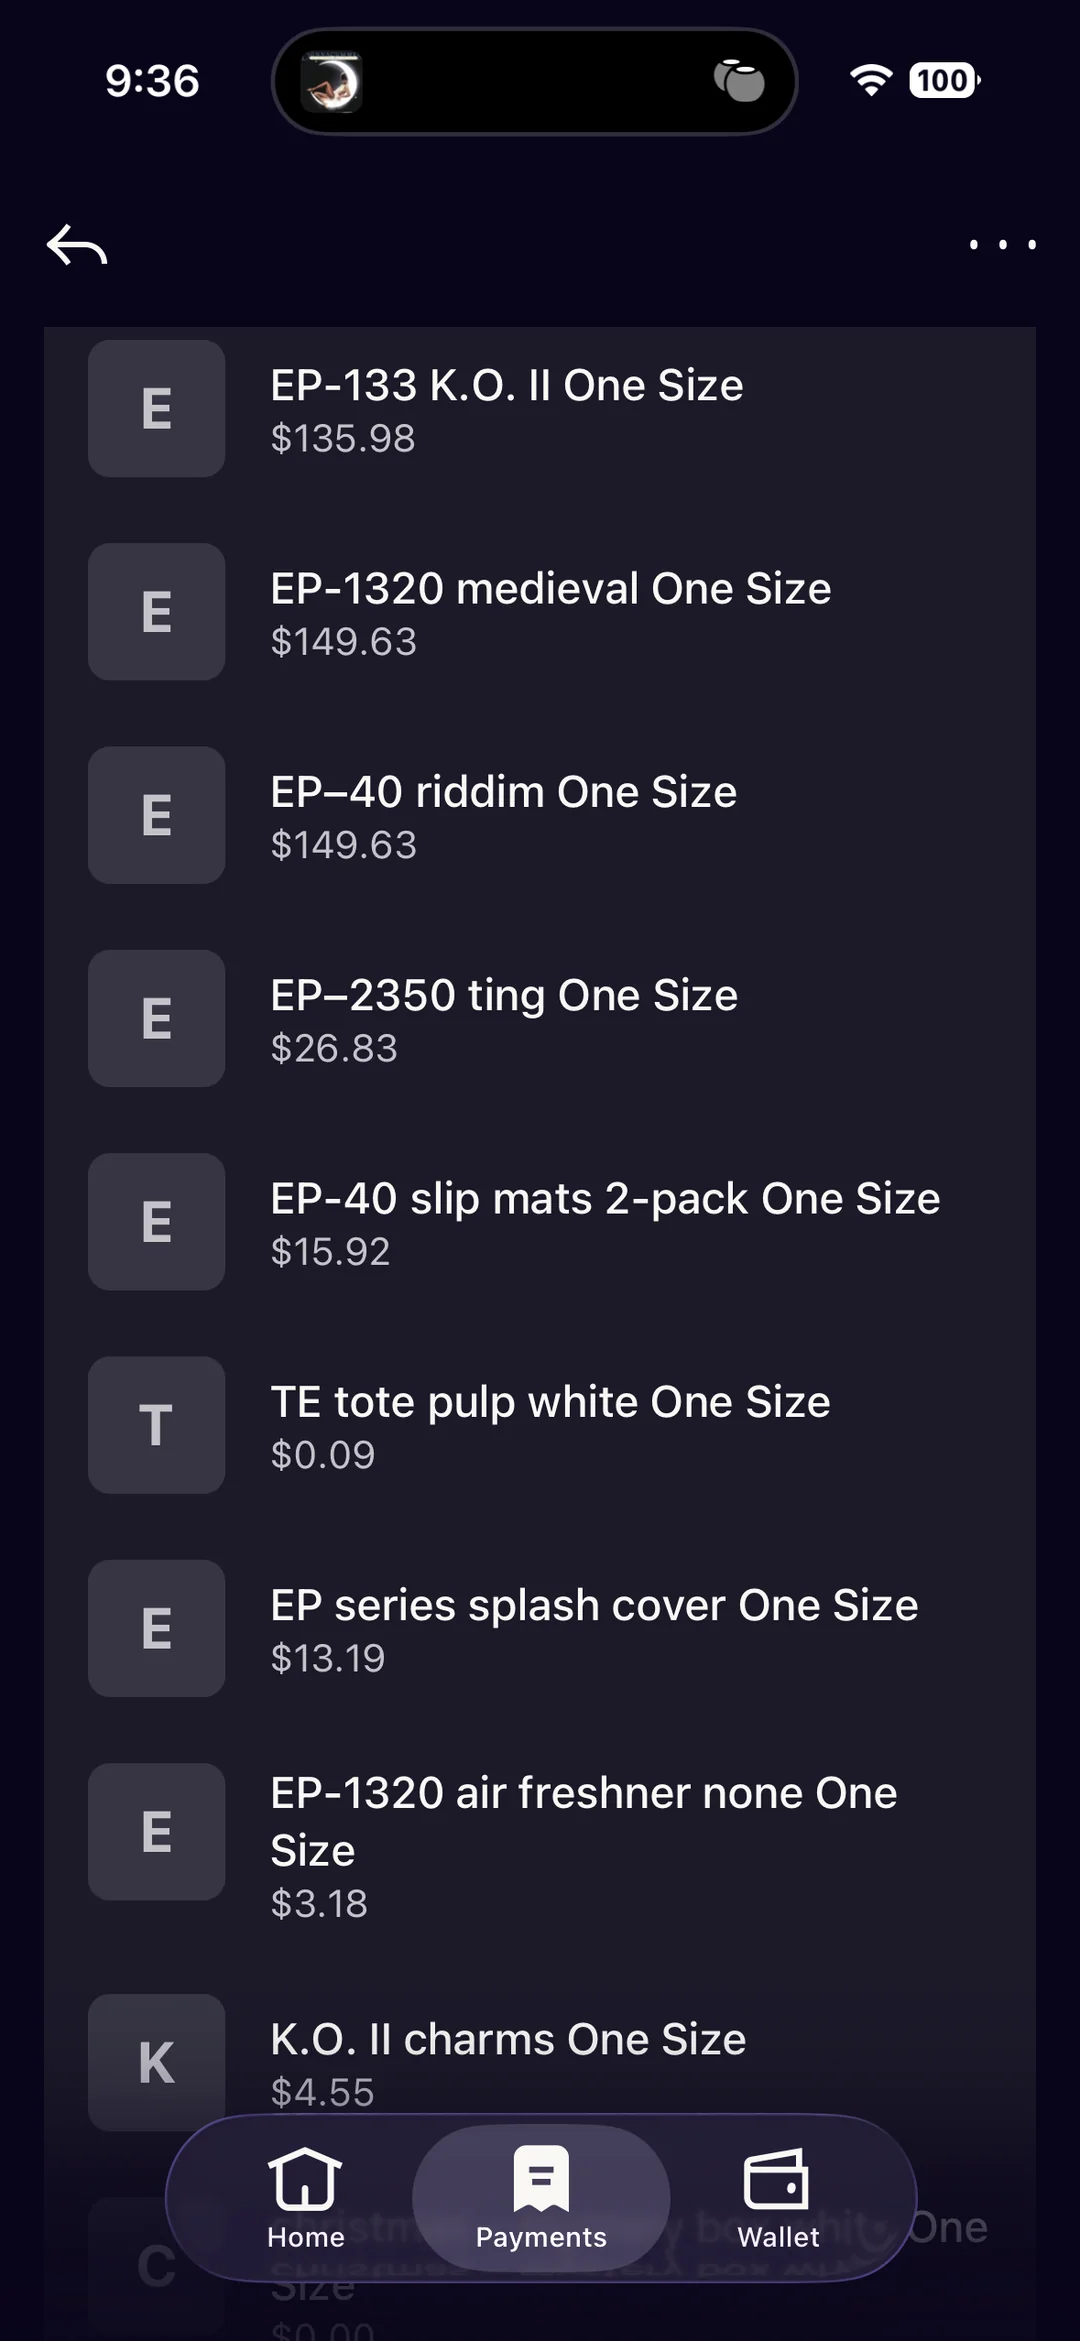This screenshot has height=2341, width=1080.
Task: Tap the Dynamic Island now-playing artwork
Action: pos(332,82)
